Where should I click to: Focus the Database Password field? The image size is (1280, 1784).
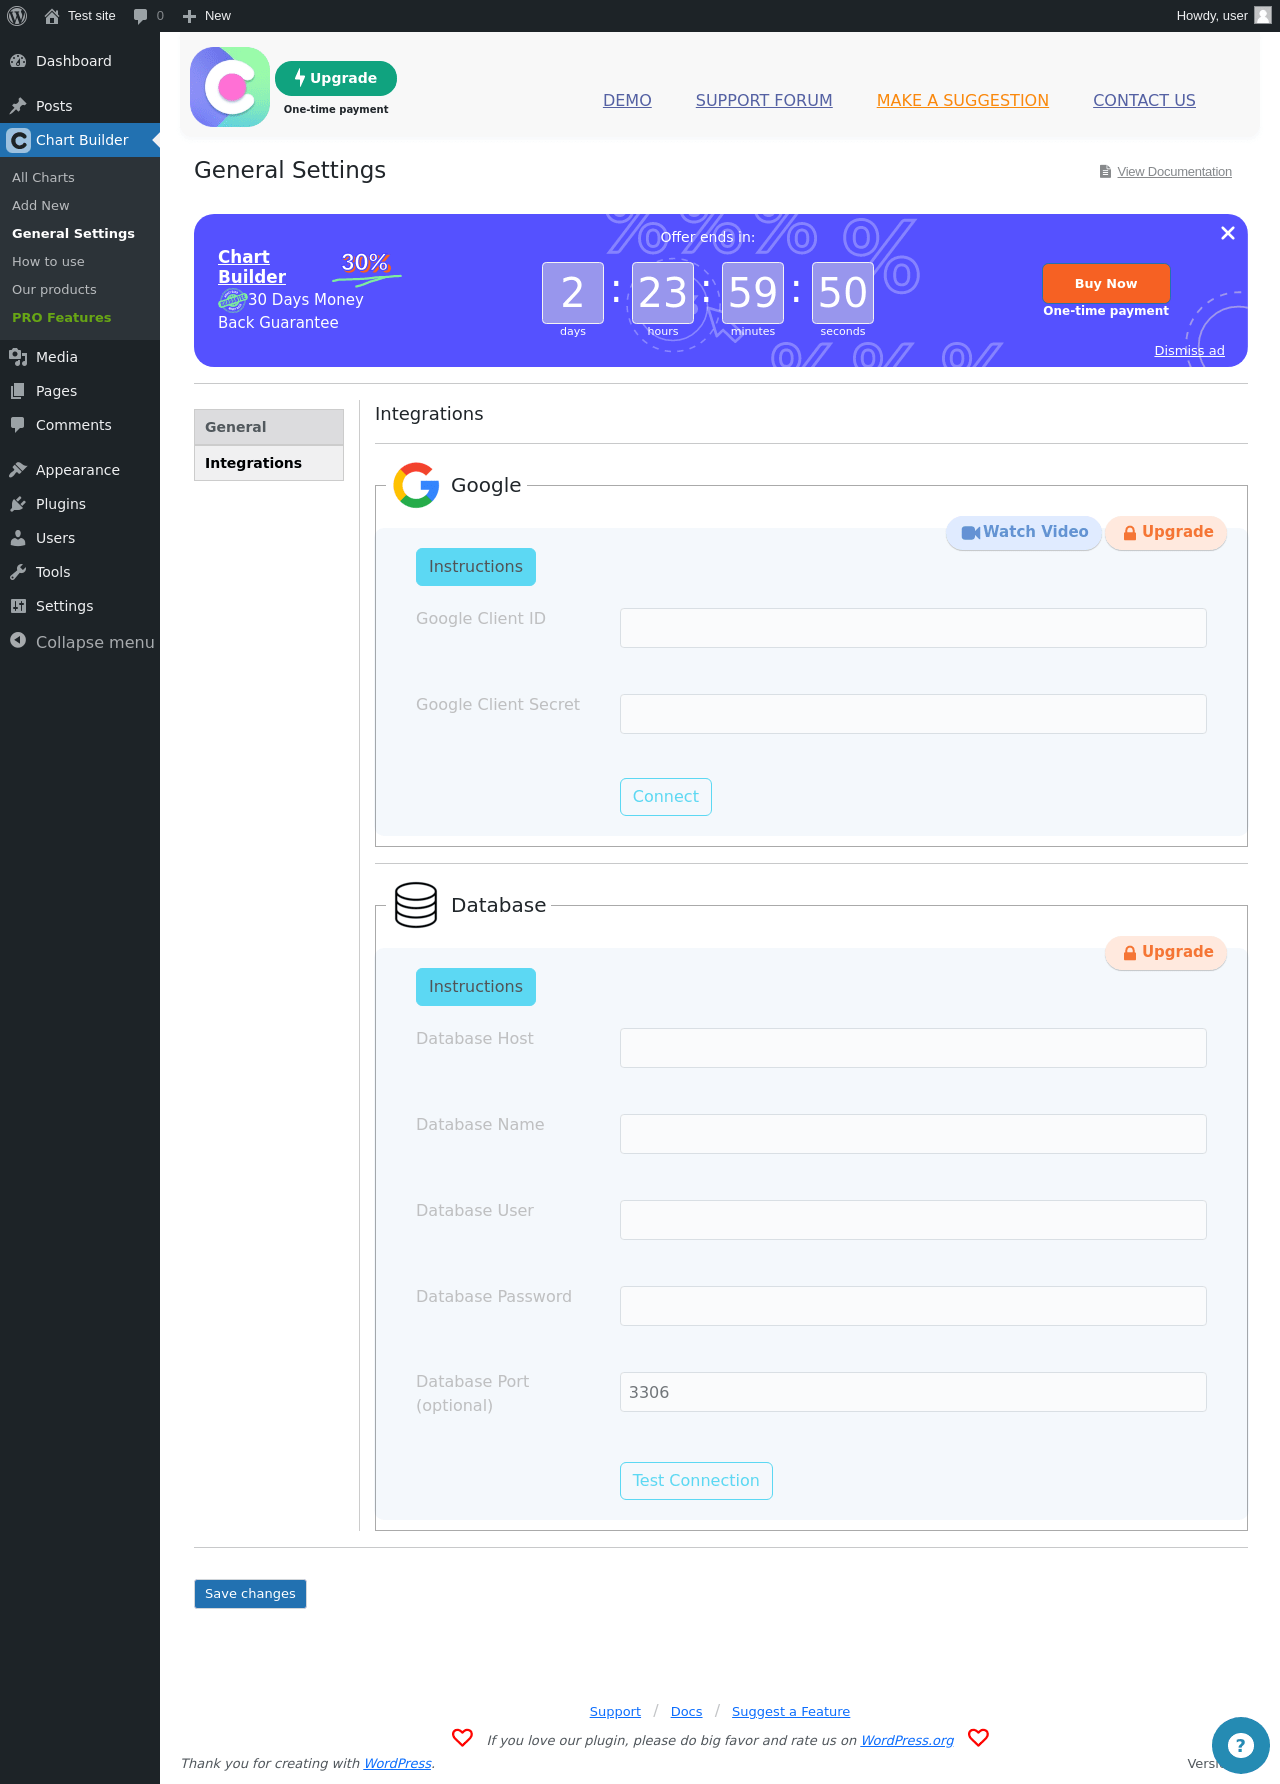point(913,1306)
